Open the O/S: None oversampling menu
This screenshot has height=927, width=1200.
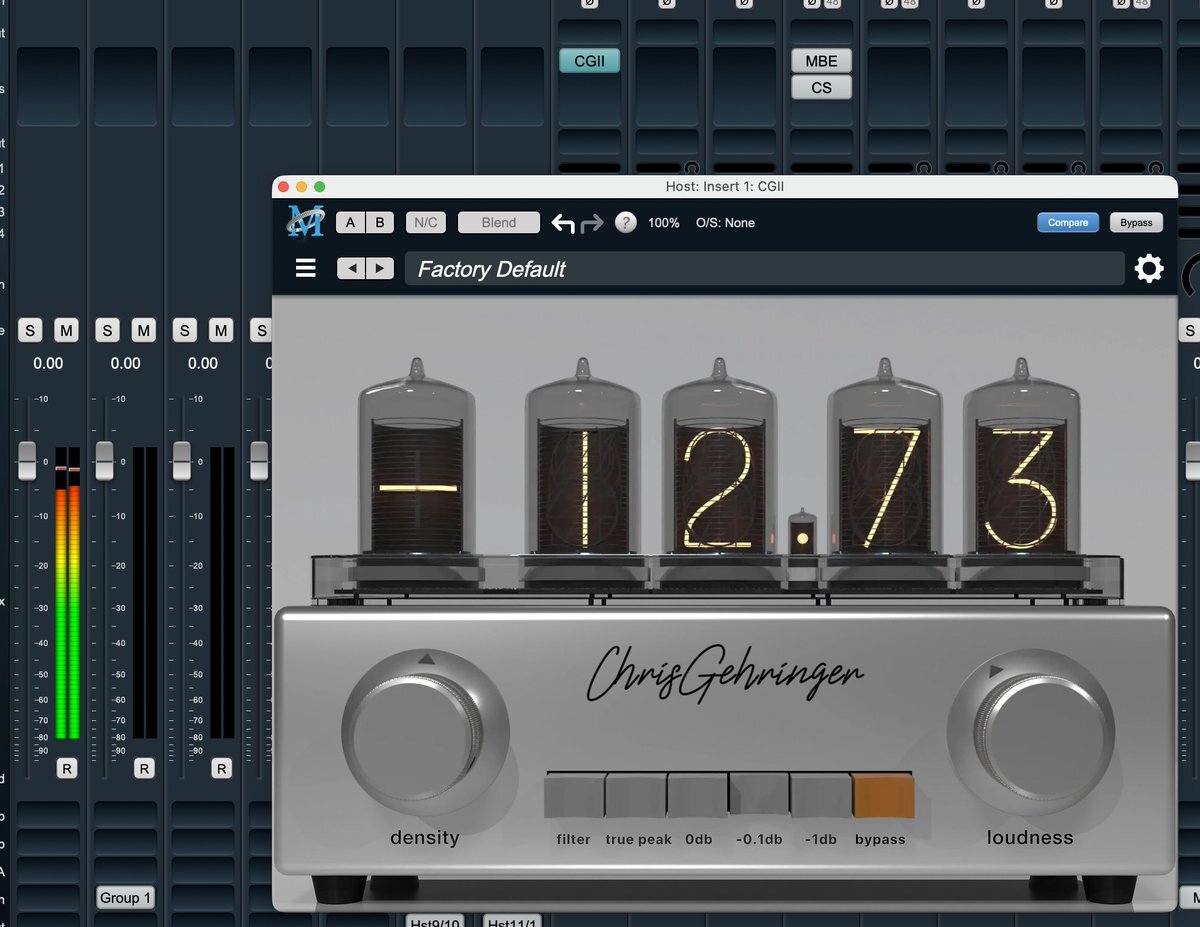(x=725, y=223)
